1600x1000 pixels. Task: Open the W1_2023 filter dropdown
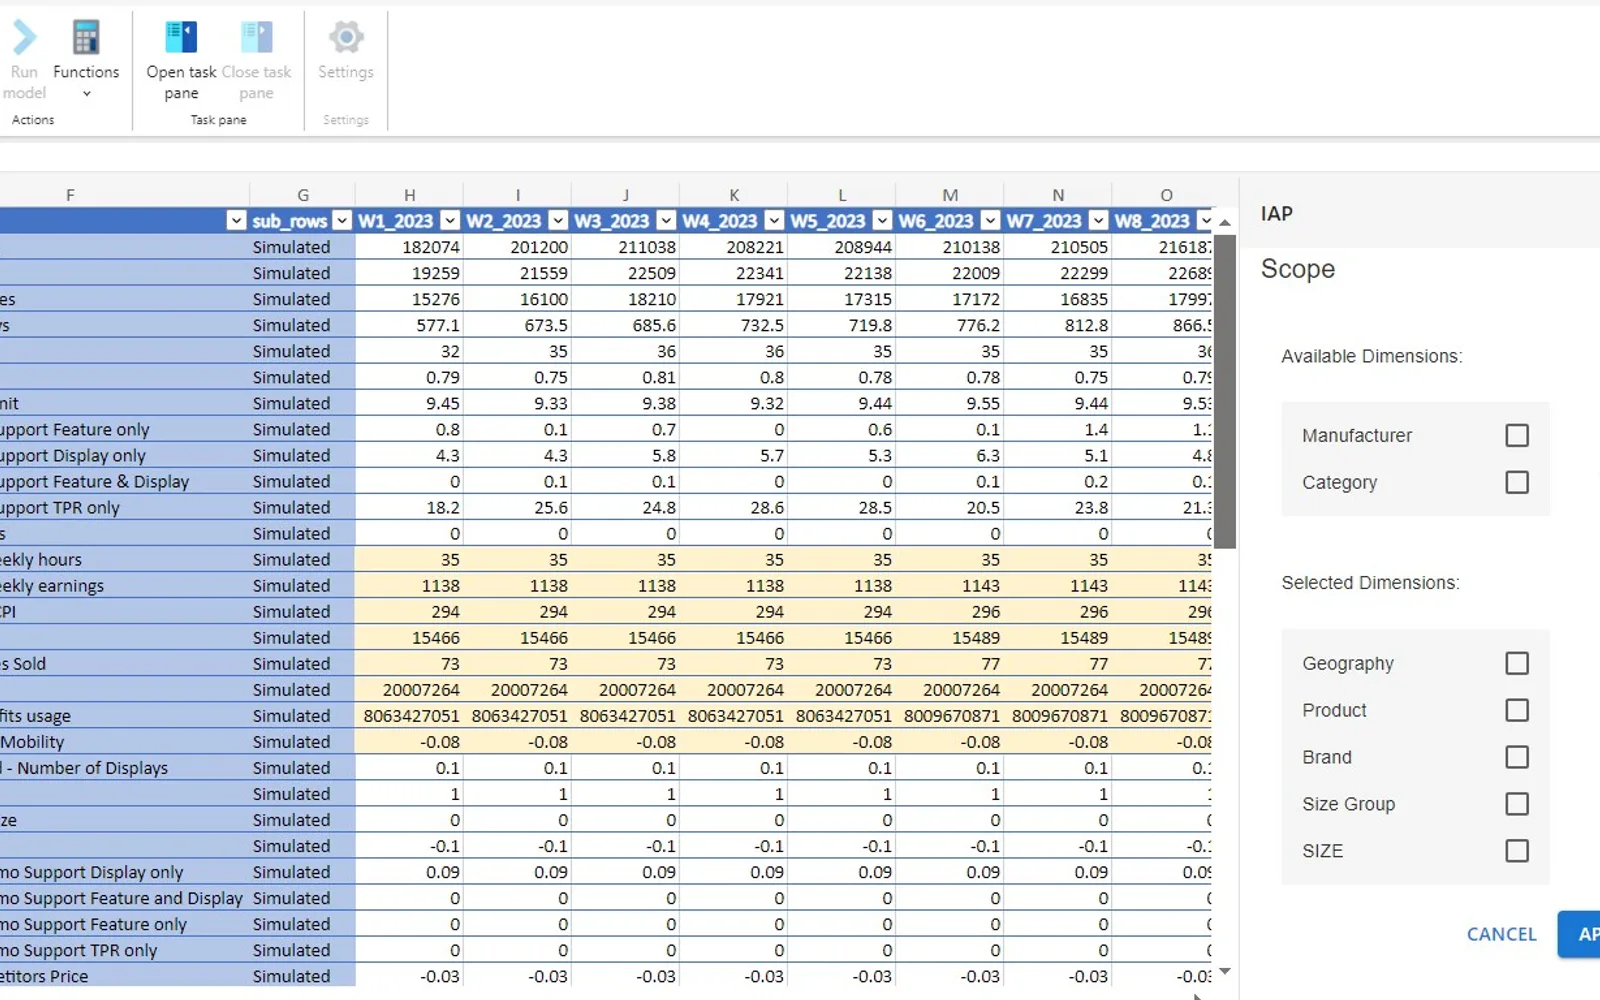[450, 221]
